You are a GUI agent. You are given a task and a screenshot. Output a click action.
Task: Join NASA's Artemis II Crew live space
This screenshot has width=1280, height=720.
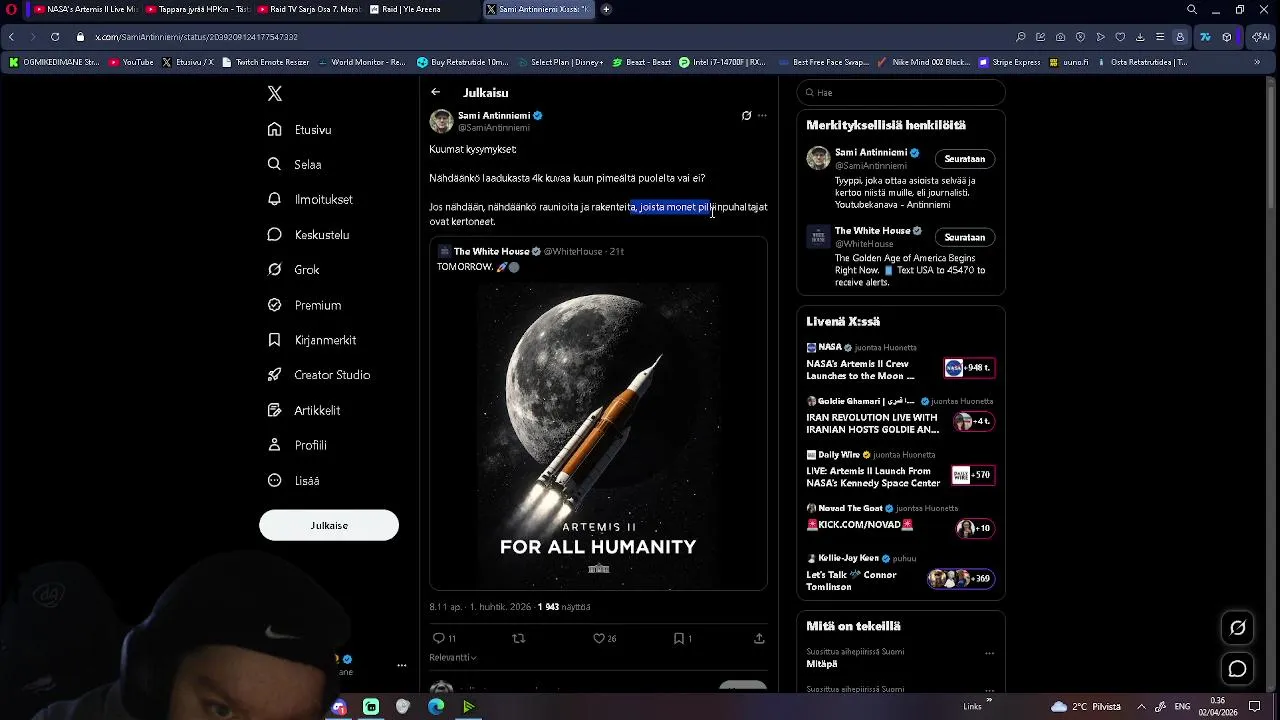pos(900,364)
